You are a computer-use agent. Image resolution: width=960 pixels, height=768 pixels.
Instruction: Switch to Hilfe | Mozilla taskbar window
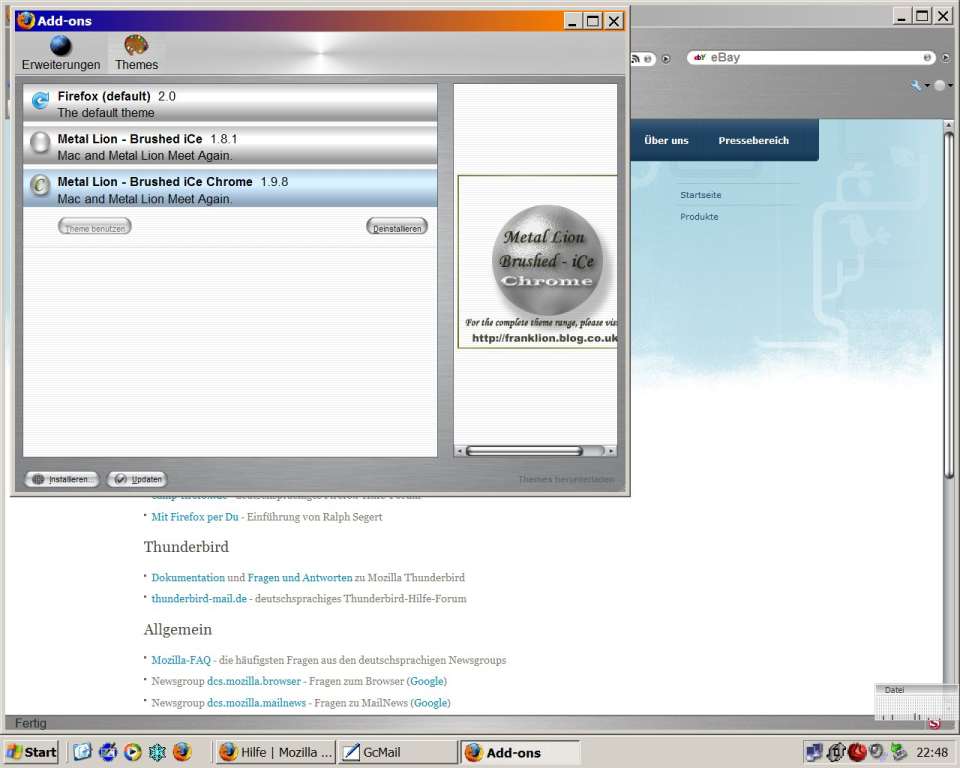coord(276,752)
